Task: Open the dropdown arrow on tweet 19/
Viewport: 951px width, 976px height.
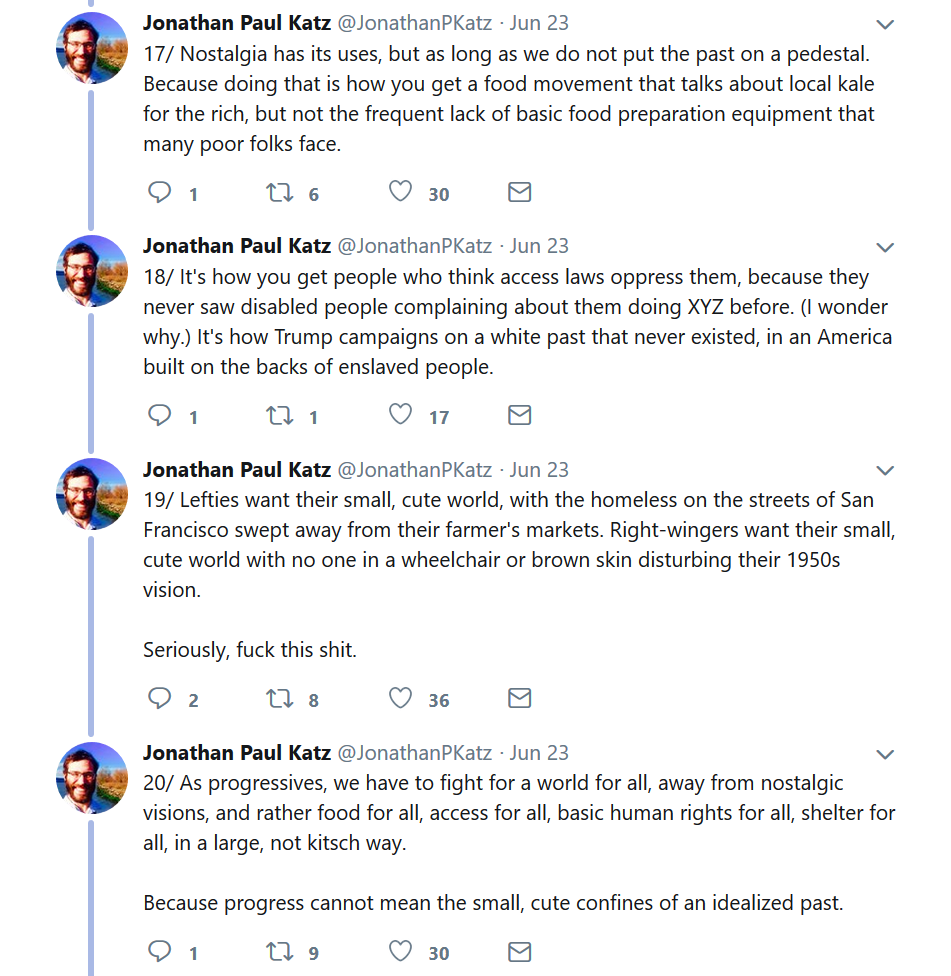Action: click(x=885, y=471)
